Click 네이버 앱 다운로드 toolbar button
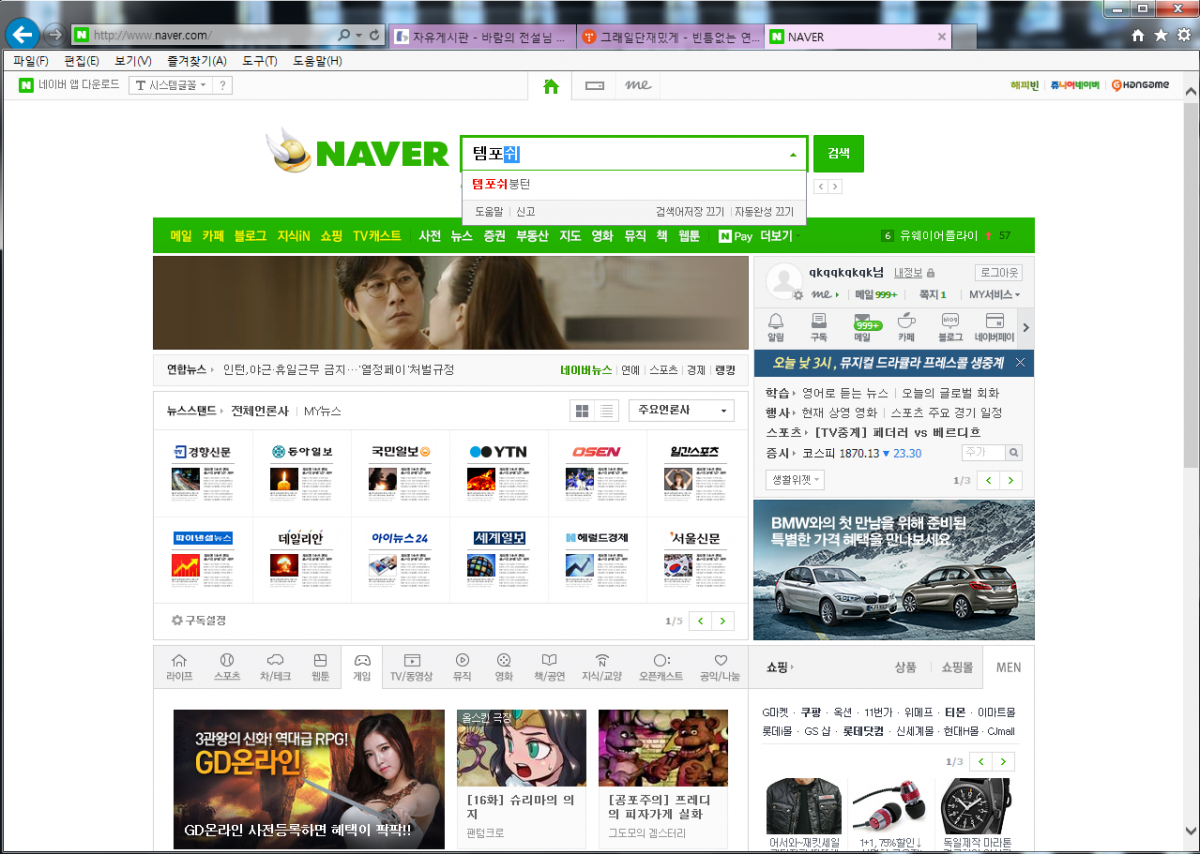 pos(69,85)
